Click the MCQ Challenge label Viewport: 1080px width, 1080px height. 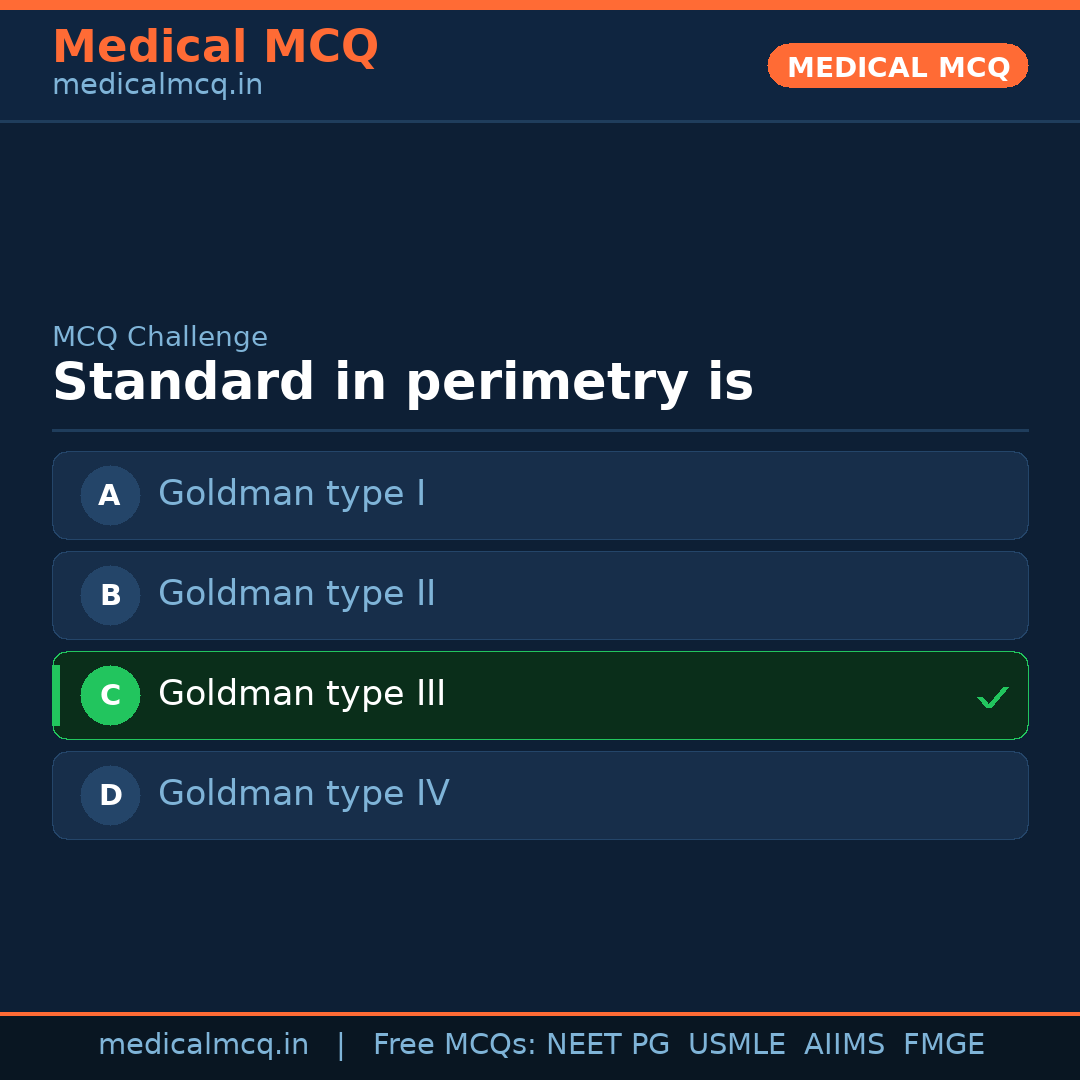(x=160, y=337)
